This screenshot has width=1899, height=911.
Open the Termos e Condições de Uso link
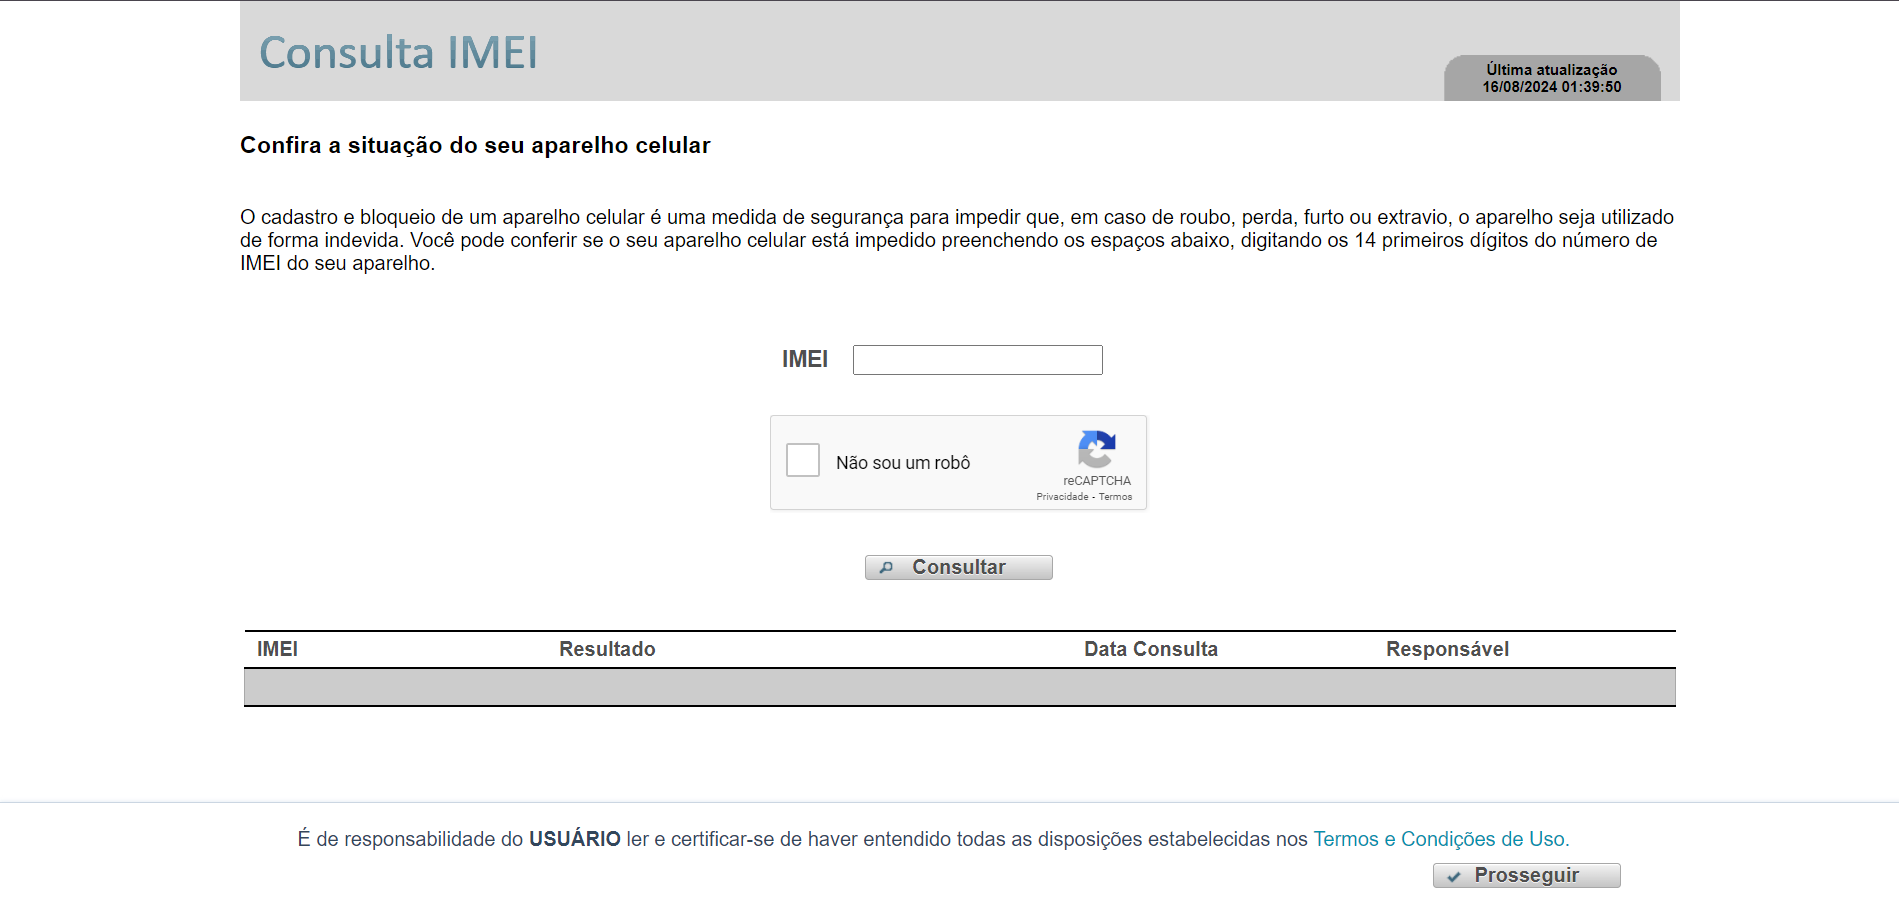pos(1440,839)
